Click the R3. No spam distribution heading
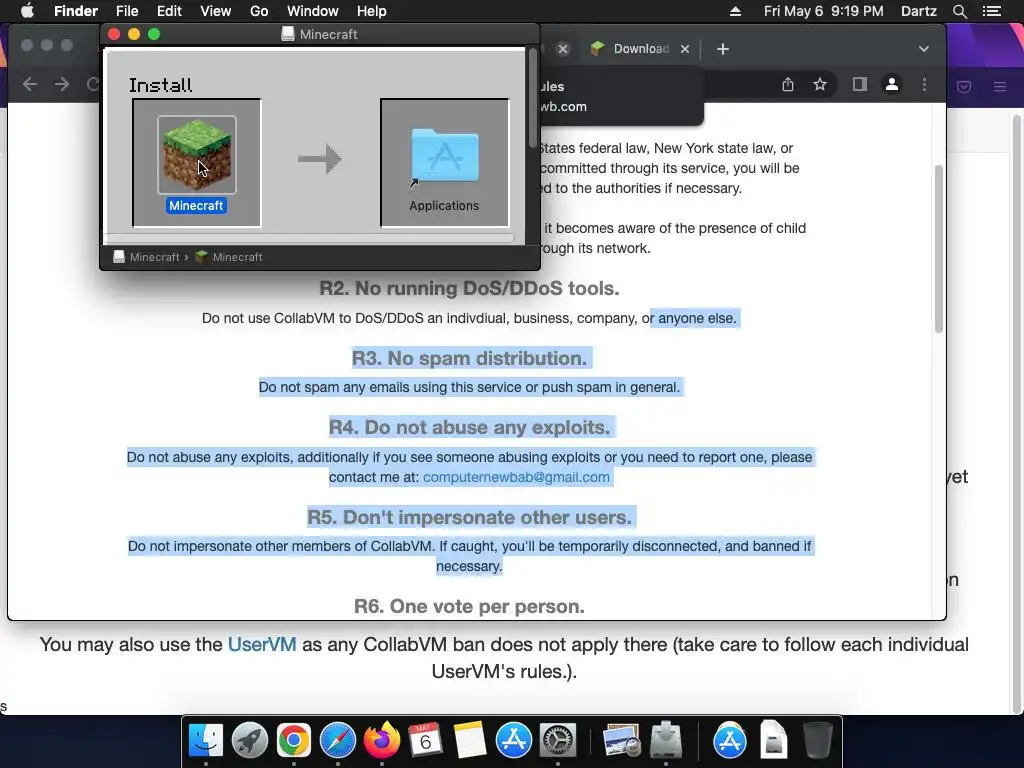The width and height of the screenshot is (1024, 768). (469, 358)
